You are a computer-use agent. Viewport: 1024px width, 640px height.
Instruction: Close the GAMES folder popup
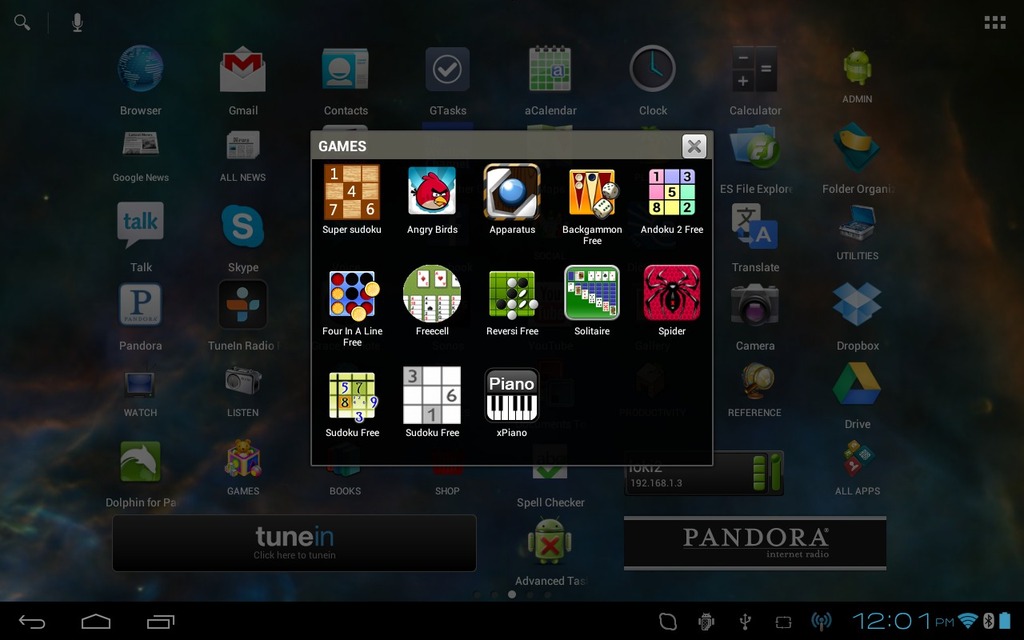click(694, 146)
